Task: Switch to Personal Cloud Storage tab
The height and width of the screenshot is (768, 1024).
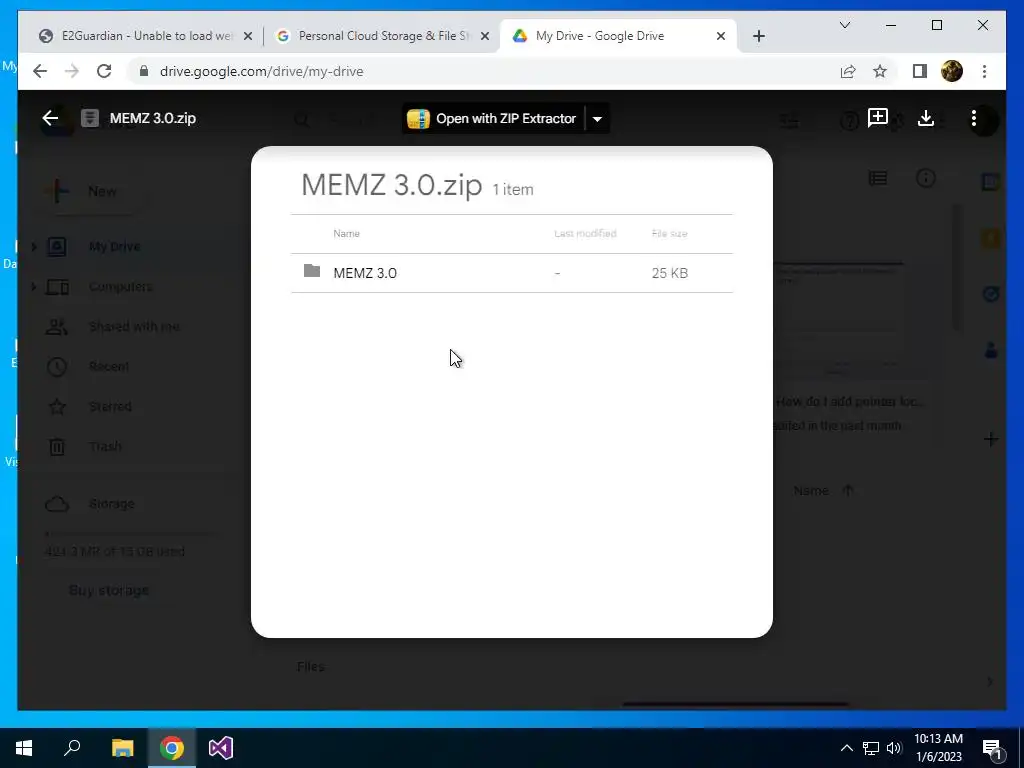Action: [x=383, y=36]
